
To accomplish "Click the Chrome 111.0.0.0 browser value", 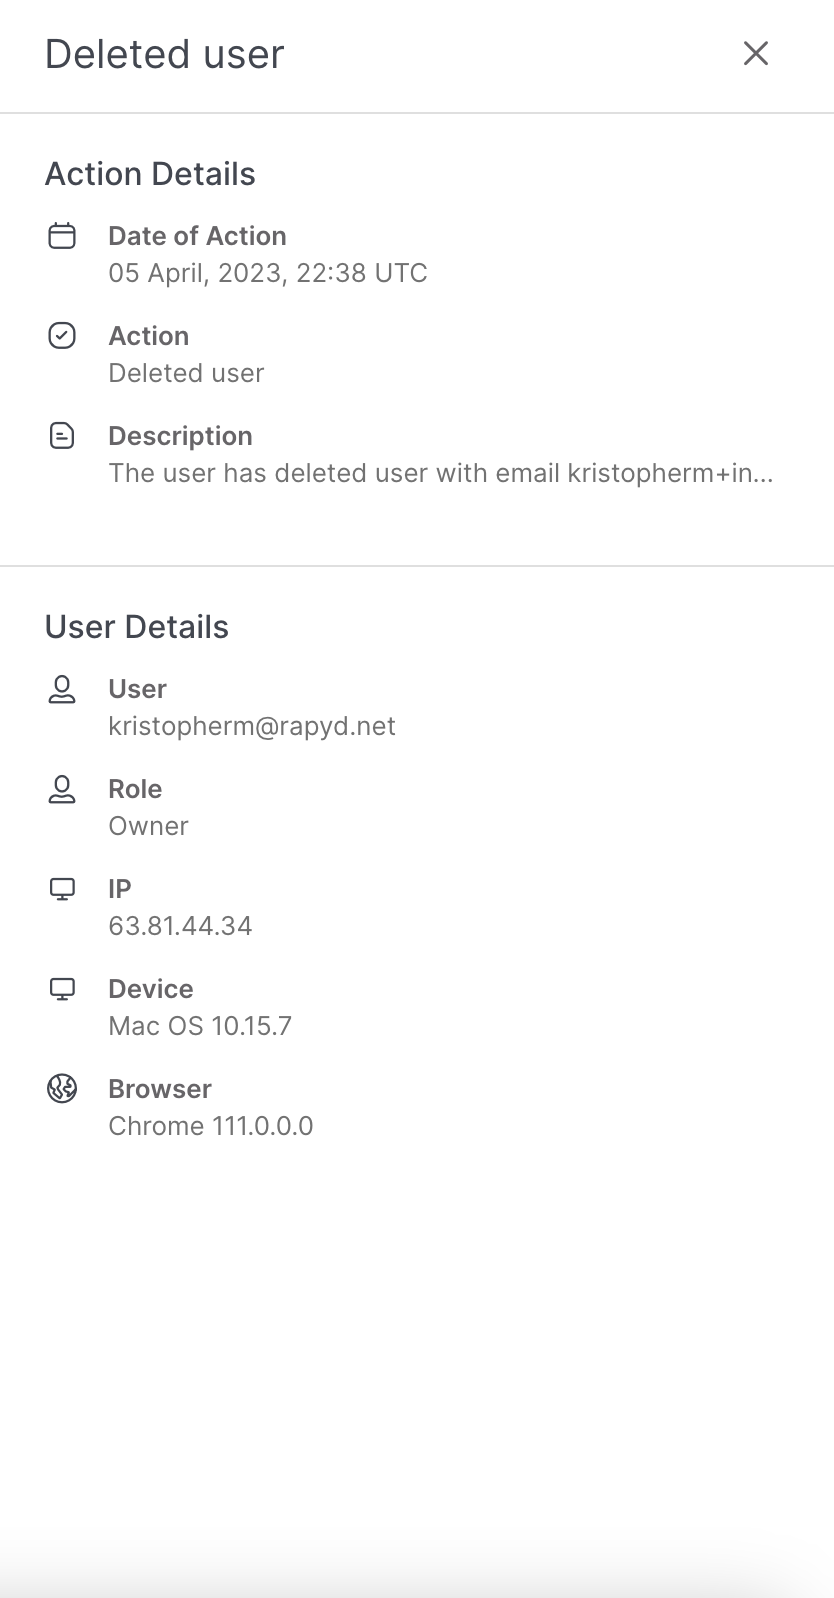I will [x=211, y=1126].
